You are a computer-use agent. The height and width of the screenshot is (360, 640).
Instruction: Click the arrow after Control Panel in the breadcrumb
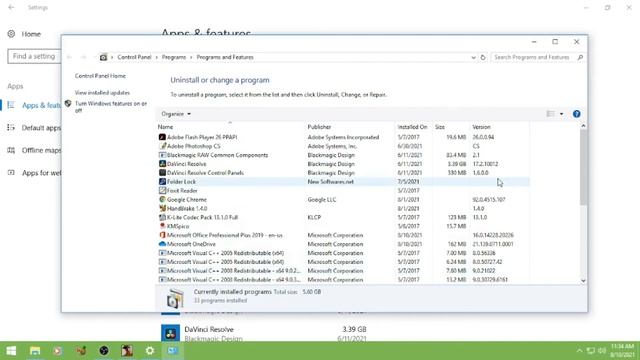tap(157, 58)
